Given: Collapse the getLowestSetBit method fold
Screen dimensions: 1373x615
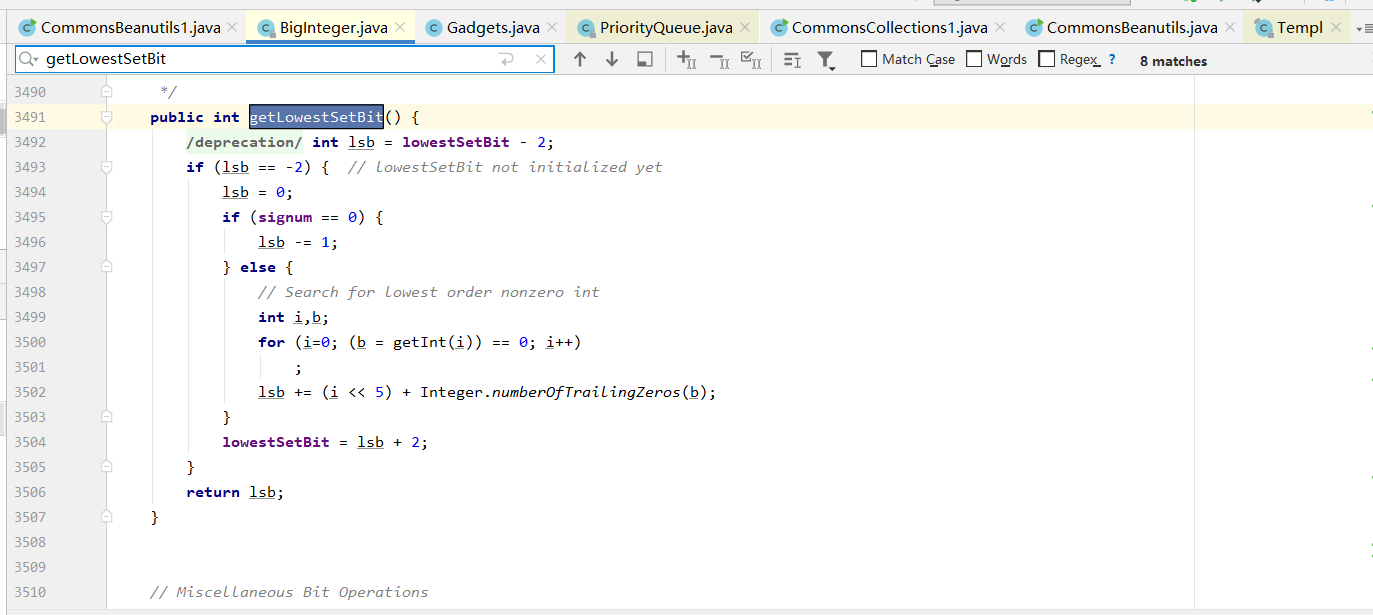Looking at the screenshot, I should point(107,117).
